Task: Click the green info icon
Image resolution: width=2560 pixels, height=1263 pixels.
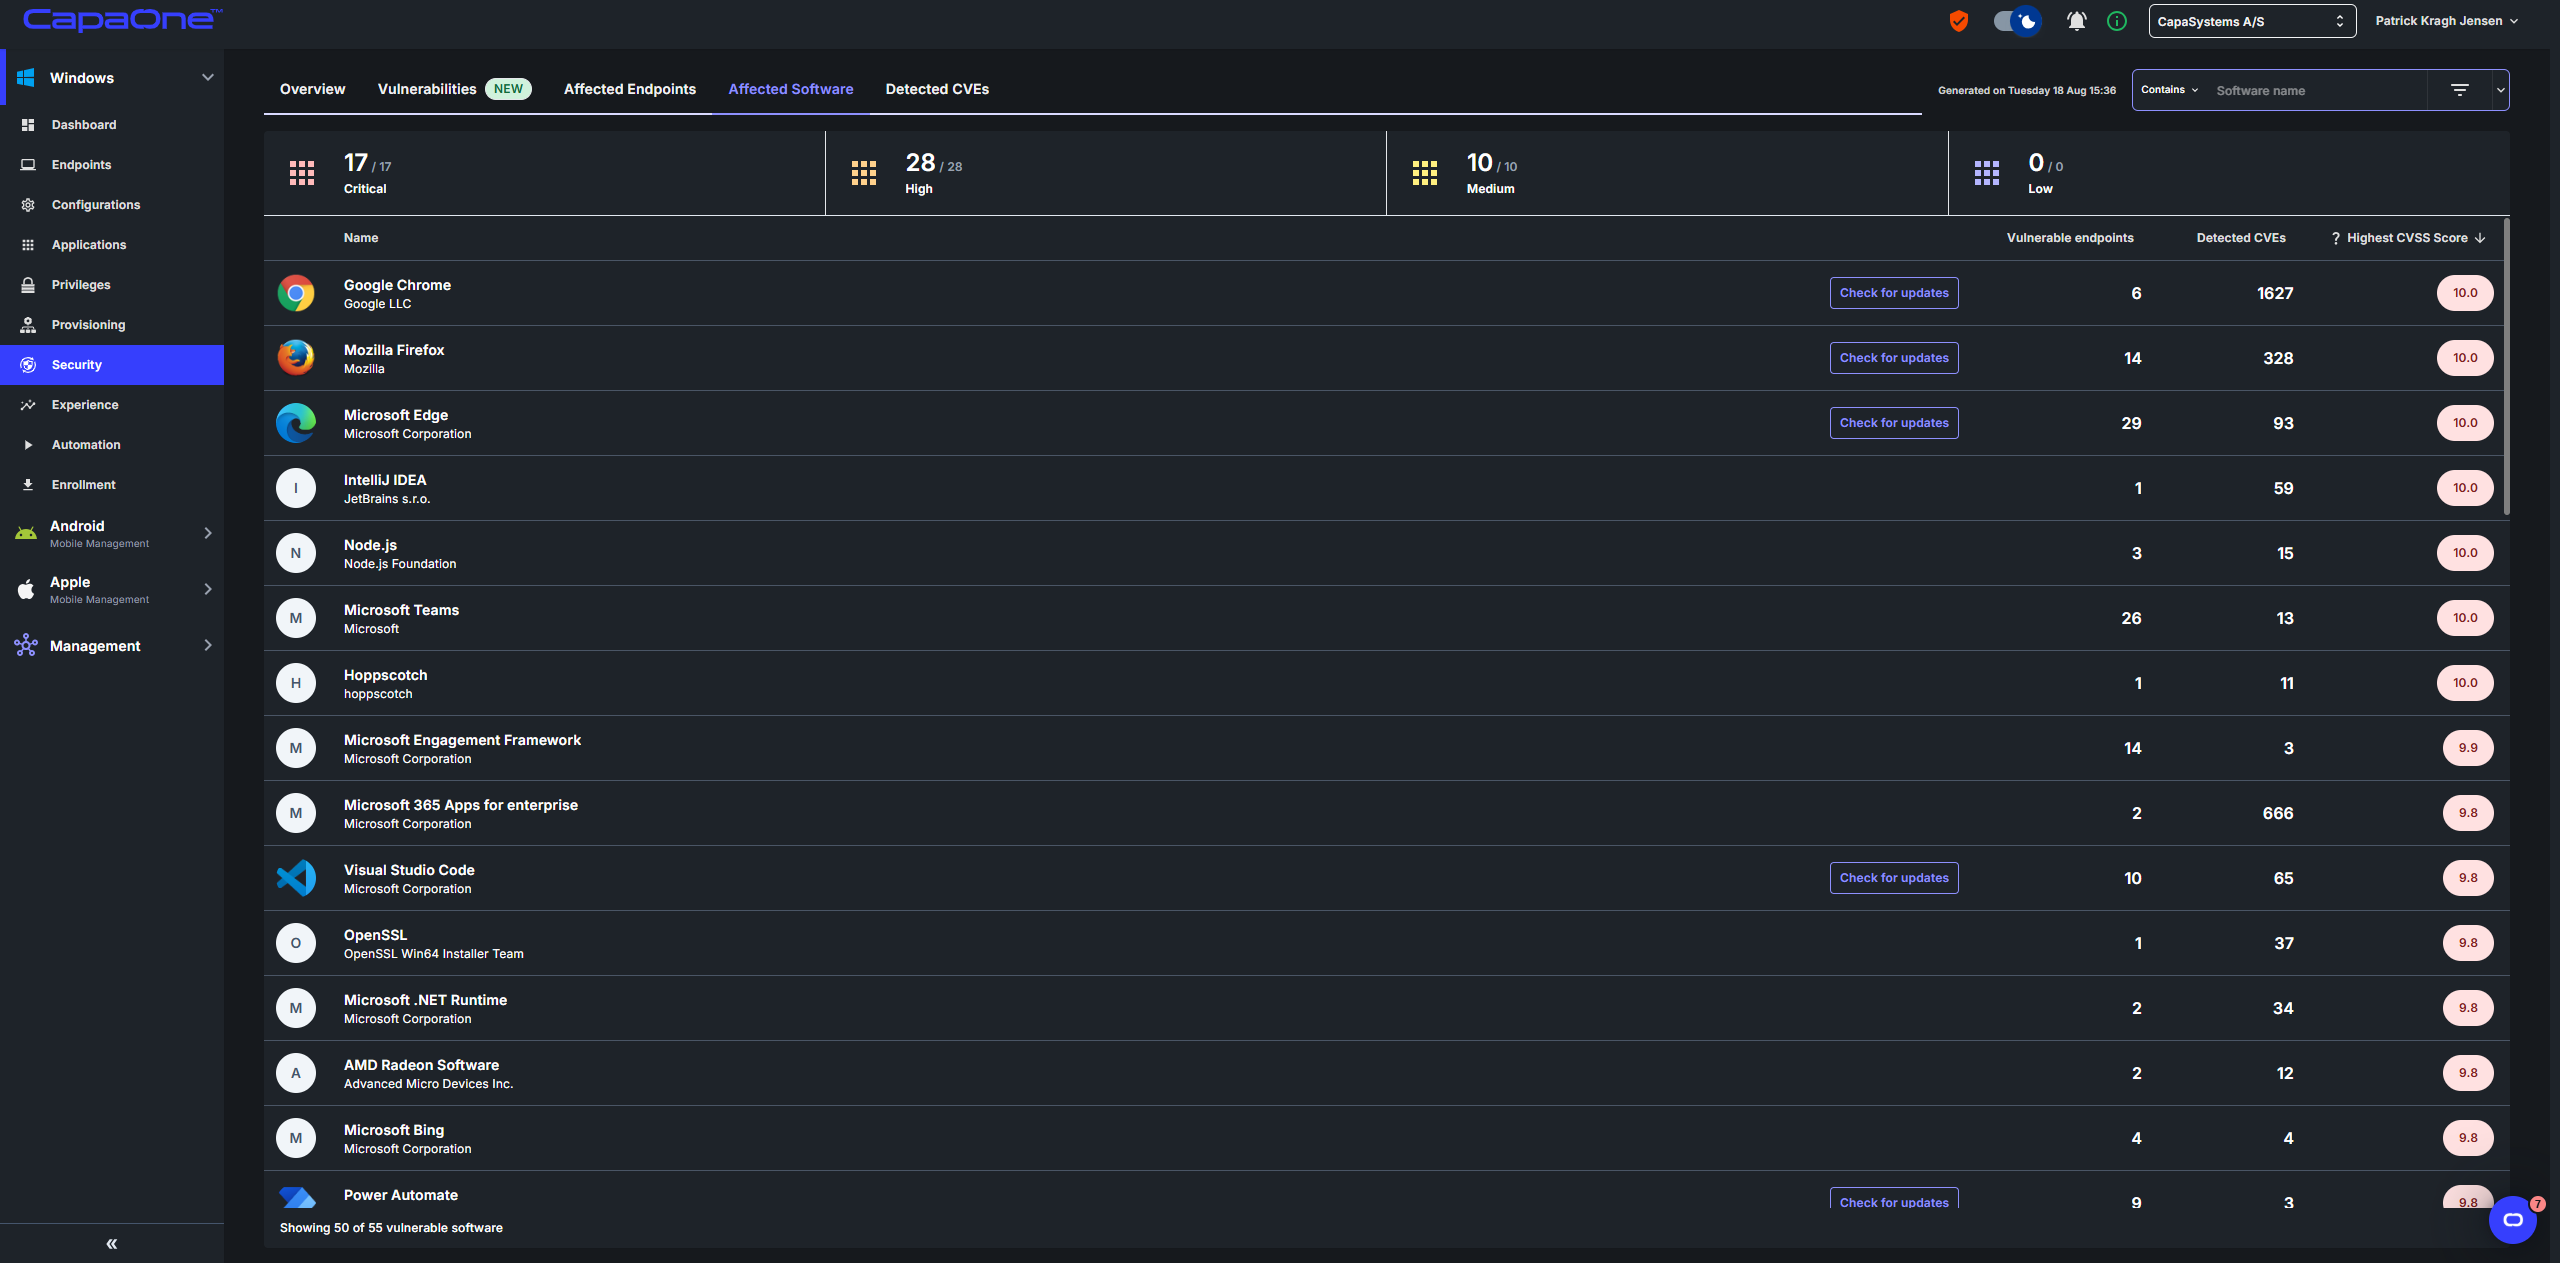Action: (x=2117, y=21)
